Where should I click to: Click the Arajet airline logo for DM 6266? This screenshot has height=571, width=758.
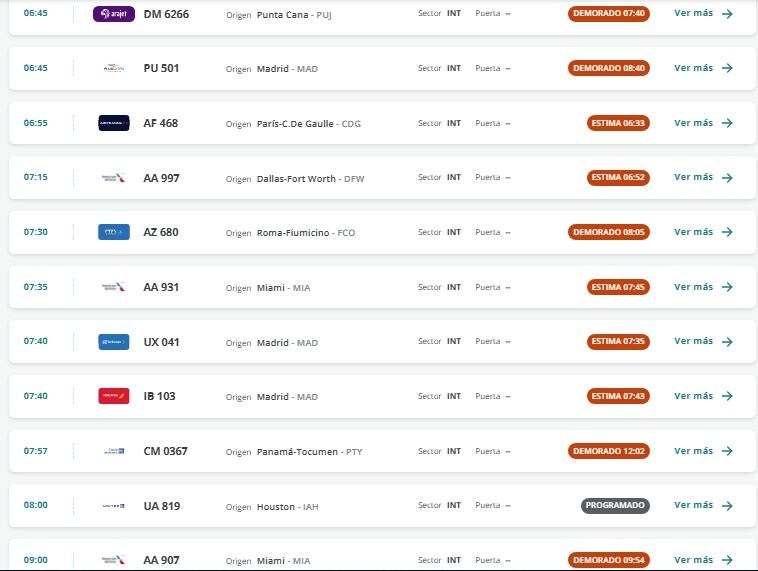pos(114,14)
